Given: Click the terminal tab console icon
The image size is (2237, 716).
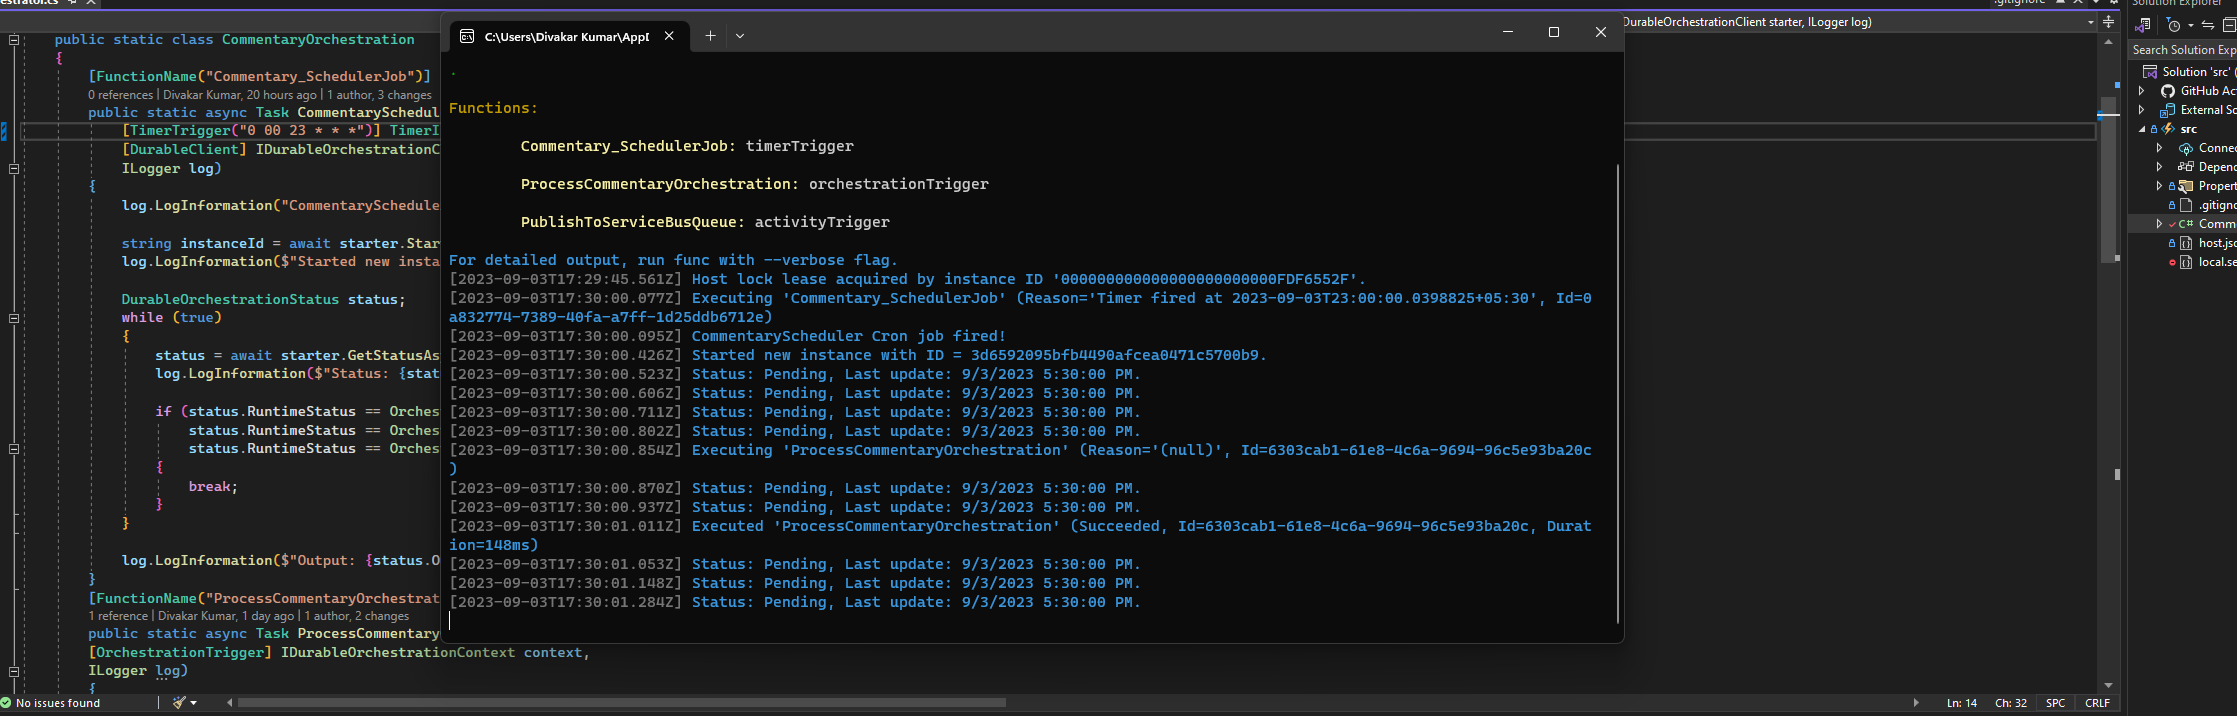Looking at the screenshot, I should [x=466, y=36].
